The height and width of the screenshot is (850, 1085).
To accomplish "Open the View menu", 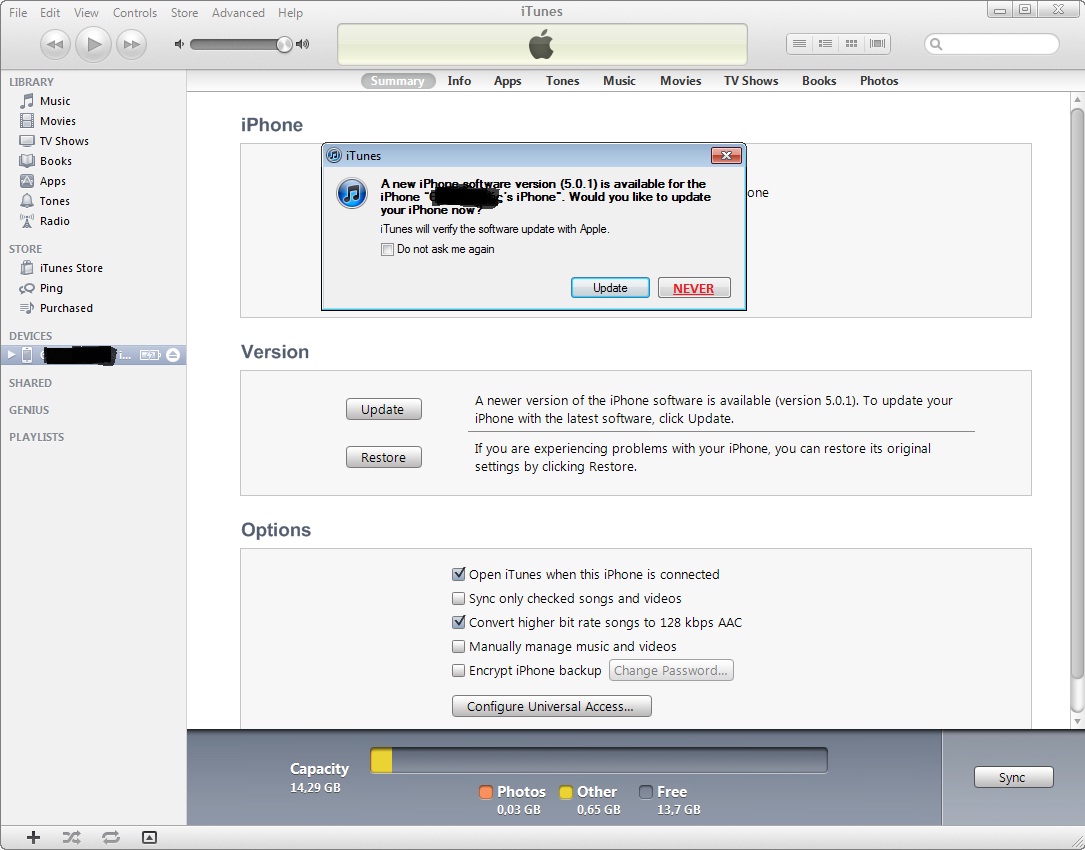I will (x=86, y=12).
